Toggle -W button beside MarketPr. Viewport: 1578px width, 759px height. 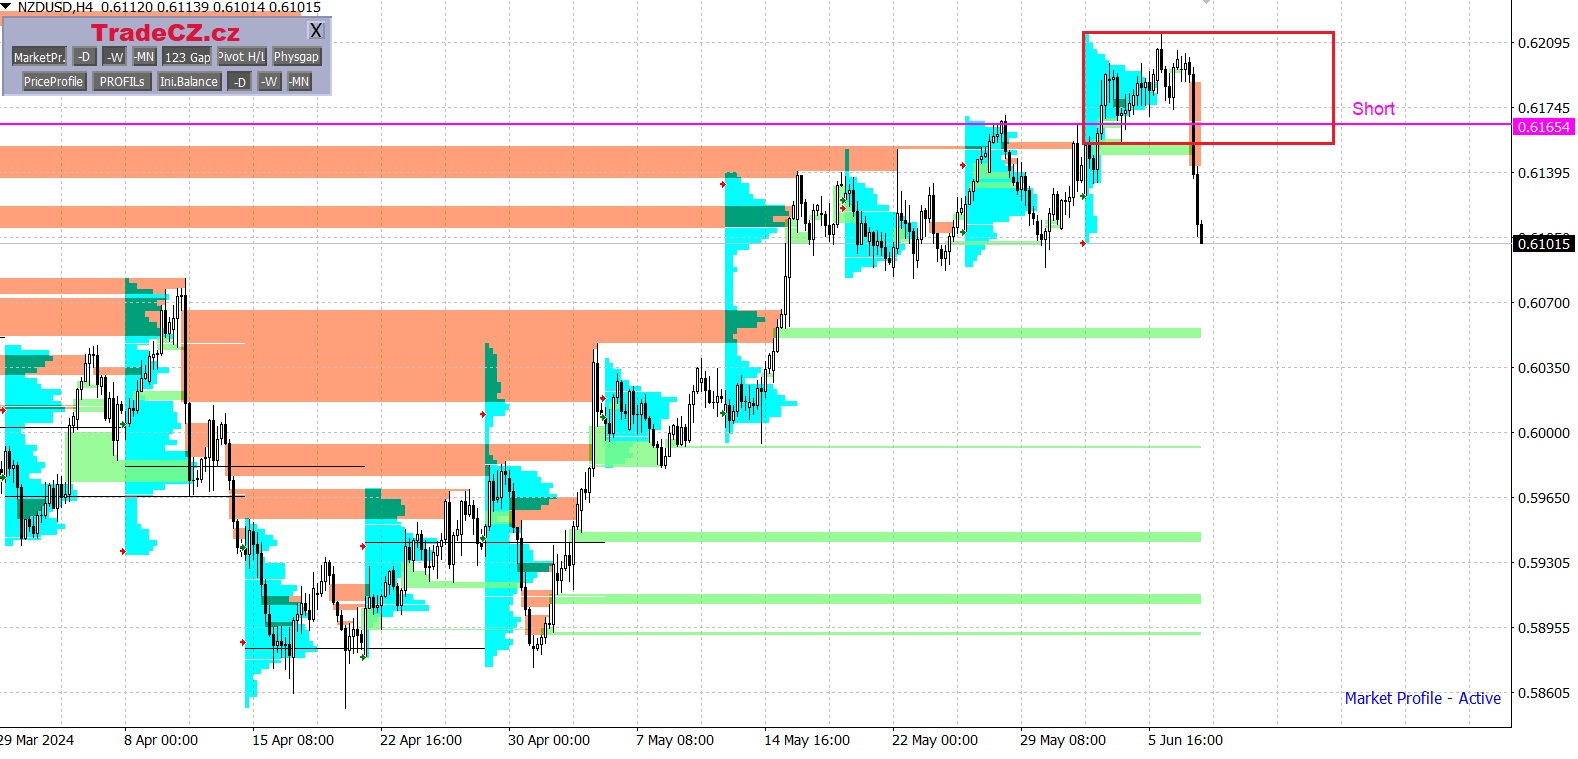click(115, 57)
